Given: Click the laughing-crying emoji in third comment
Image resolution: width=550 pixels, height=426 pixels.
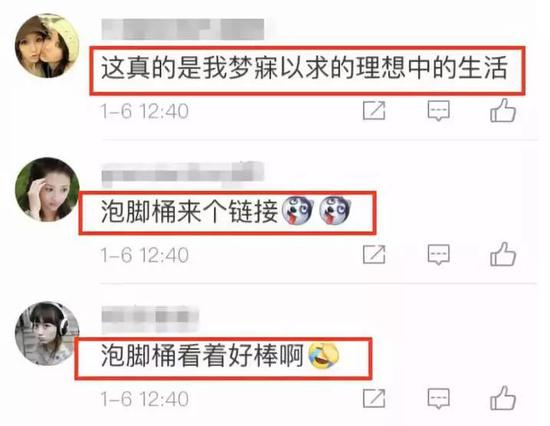Looking at the screenshot, I should pos(323,356).
